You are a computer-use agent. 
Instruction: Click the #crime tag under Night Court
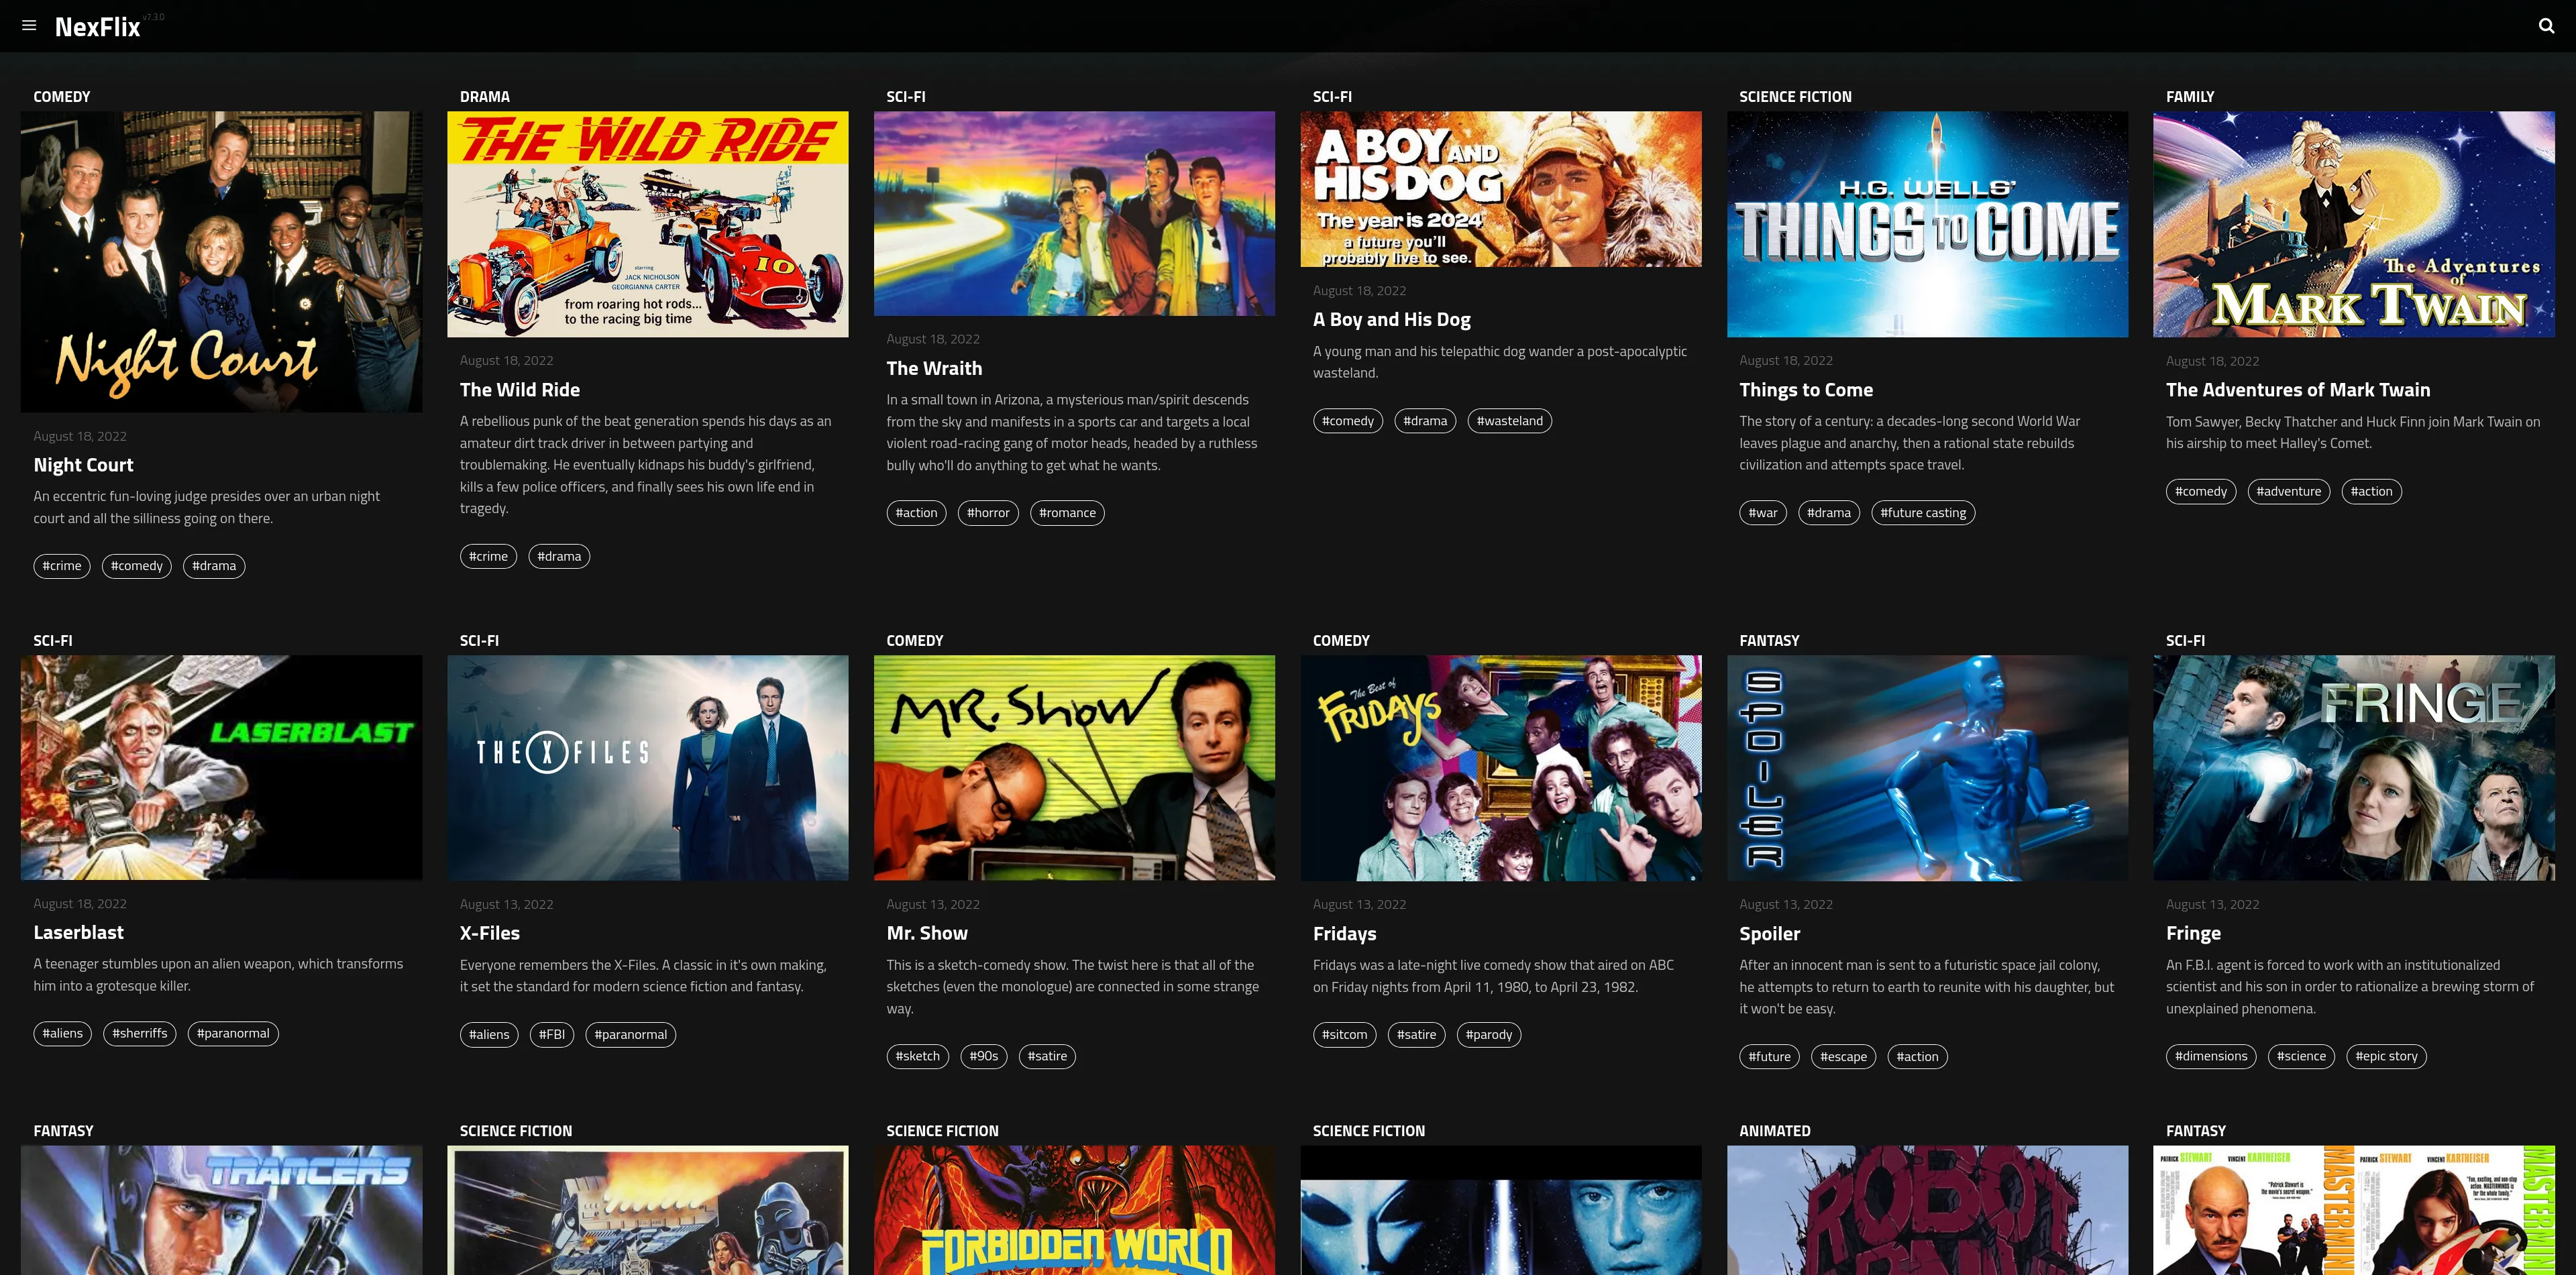62,566
